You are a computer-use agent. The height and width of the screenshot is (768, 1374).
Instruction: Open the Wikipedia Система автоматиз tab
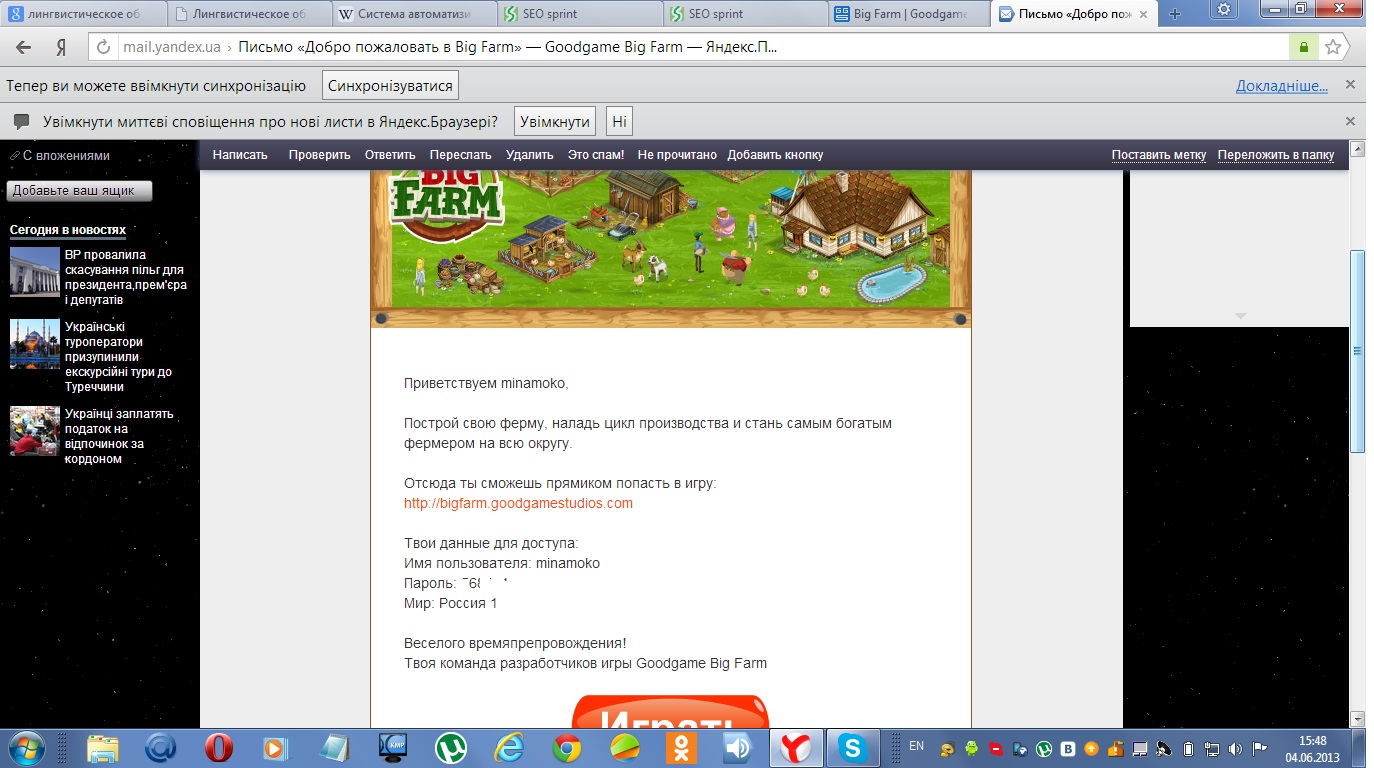click(x=414, y=14)
